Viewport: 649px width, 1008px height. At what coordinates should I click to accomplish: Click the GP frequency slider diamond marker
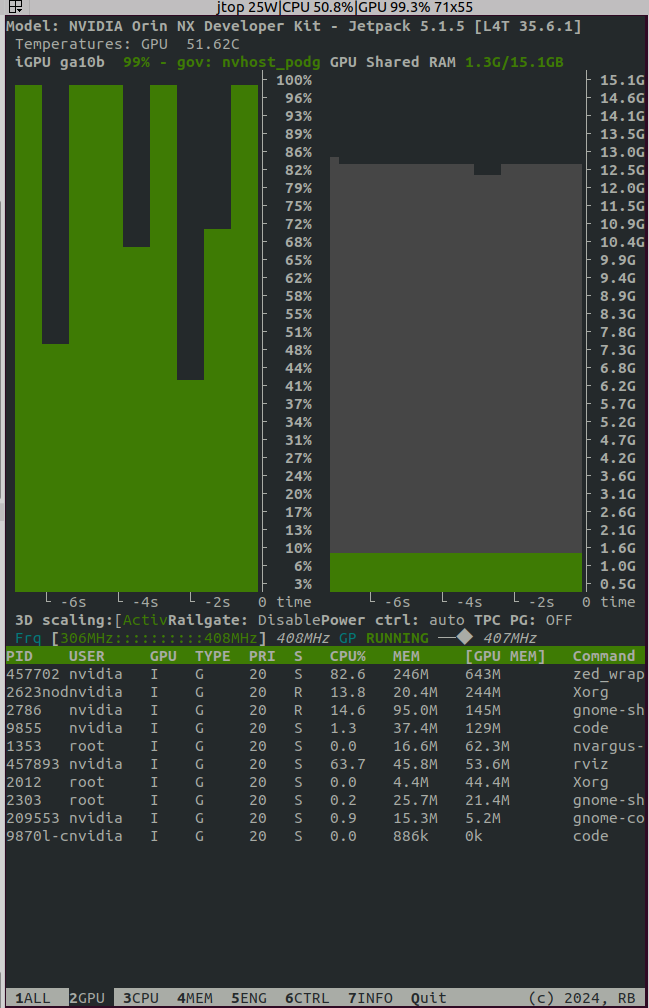tap(465, 637)
